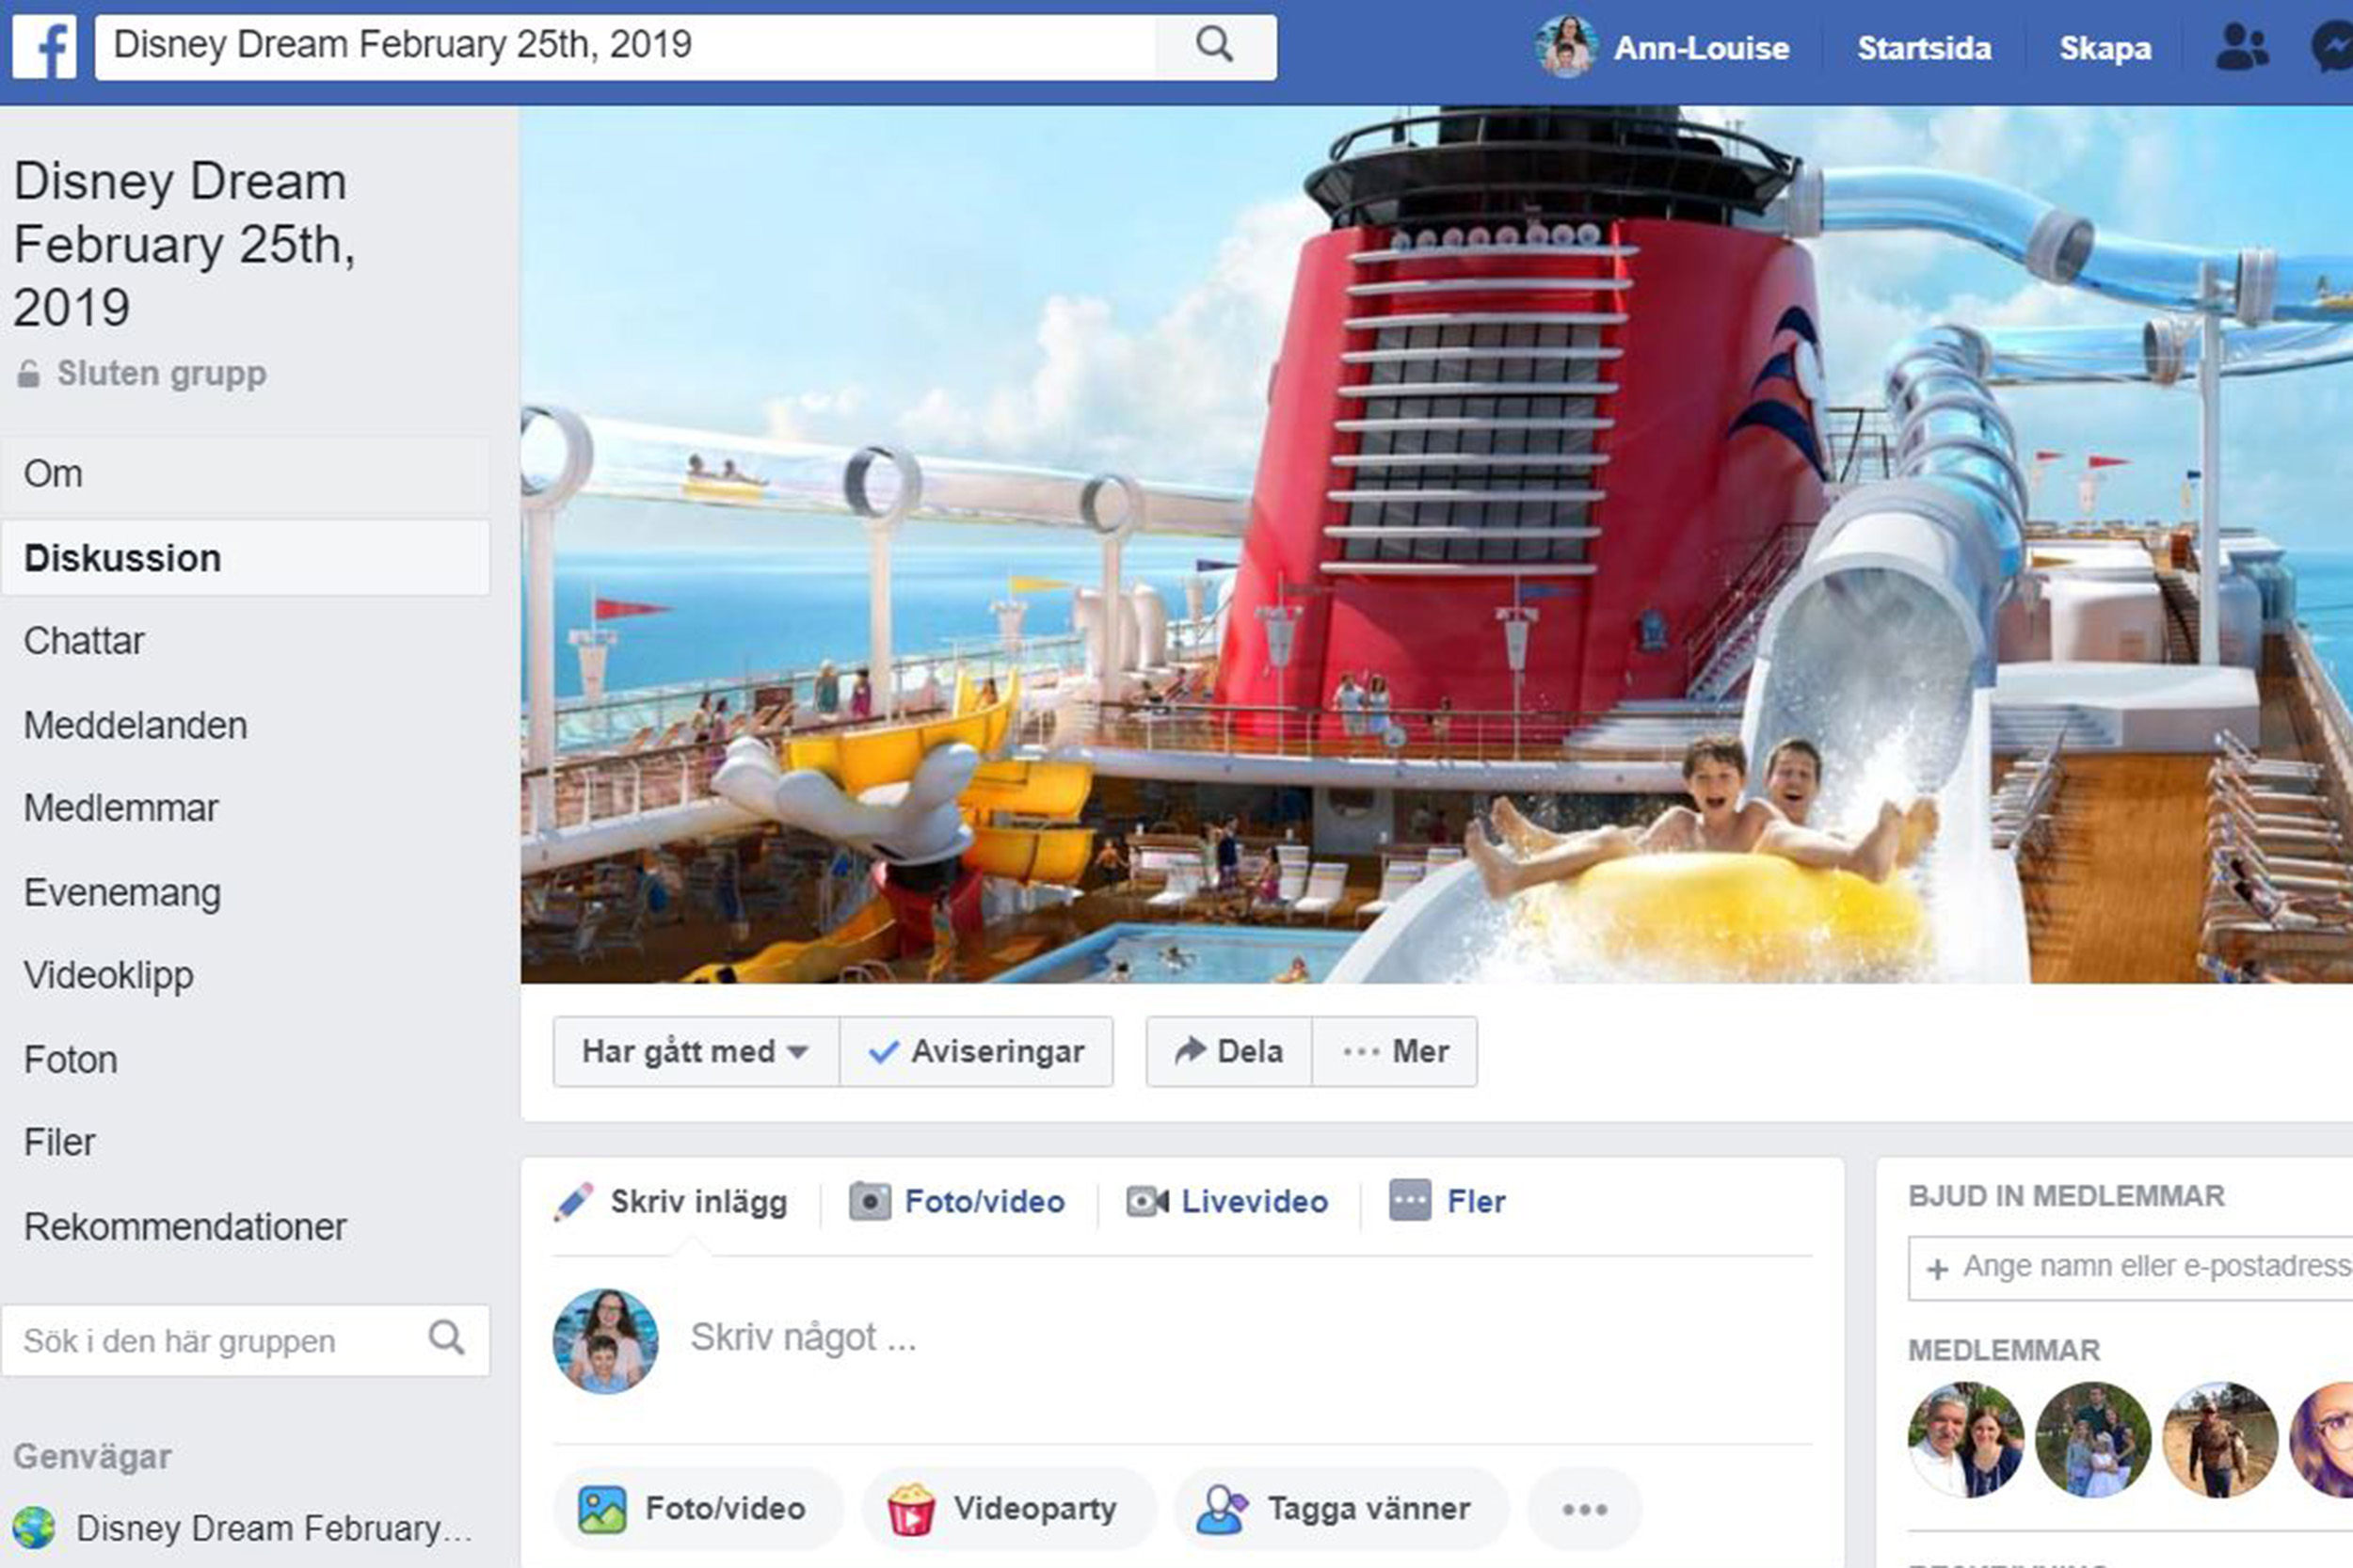This screenshot has width=2353, height=1568.
Task: Click the group title 'Disney Dream February 25th, 2019'
Action: 185,244
